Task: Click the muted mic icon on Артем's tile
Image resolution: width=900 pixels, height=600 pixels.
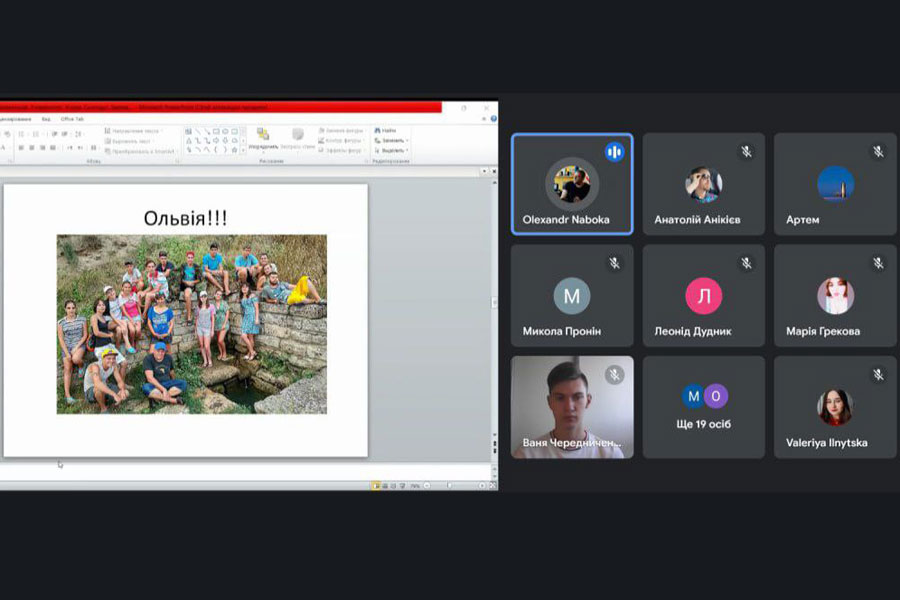Action: pos(878,152)
